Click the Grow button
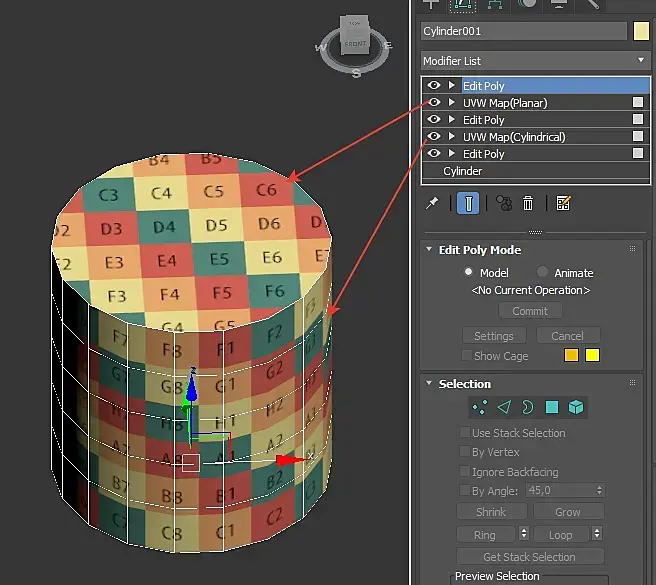Image resolution: width=656 pixels, height=585 pixels. coord(568,512)
